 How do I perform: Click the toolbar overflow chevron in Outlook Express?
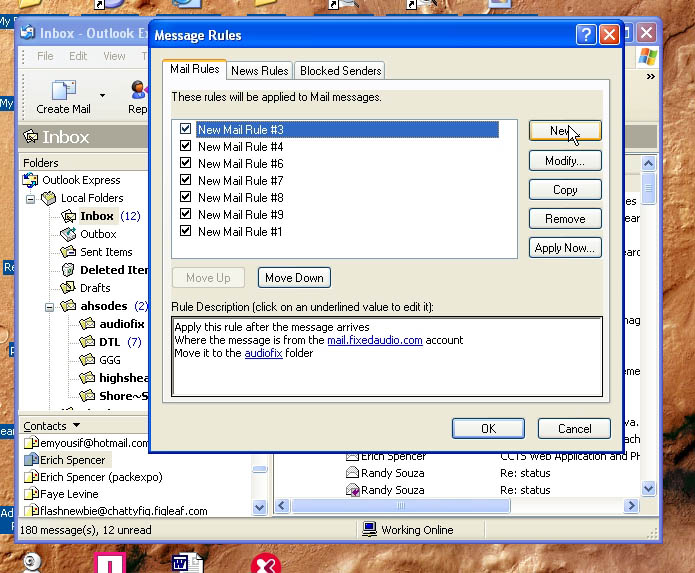[x=650, y=77]
